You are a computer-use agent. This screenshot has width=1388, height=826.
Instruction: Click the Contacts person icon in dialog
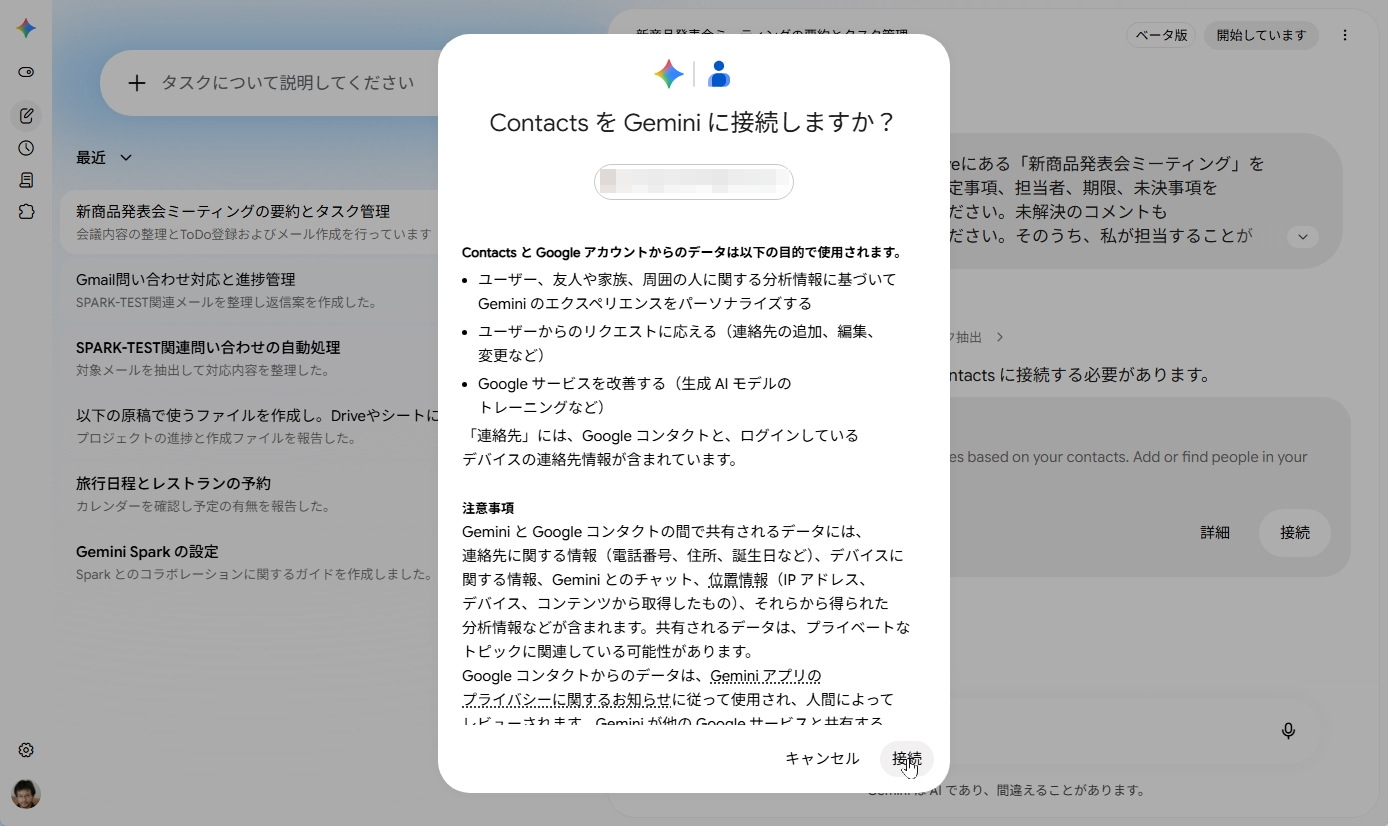pyautogui.click(x=718, y=74)
